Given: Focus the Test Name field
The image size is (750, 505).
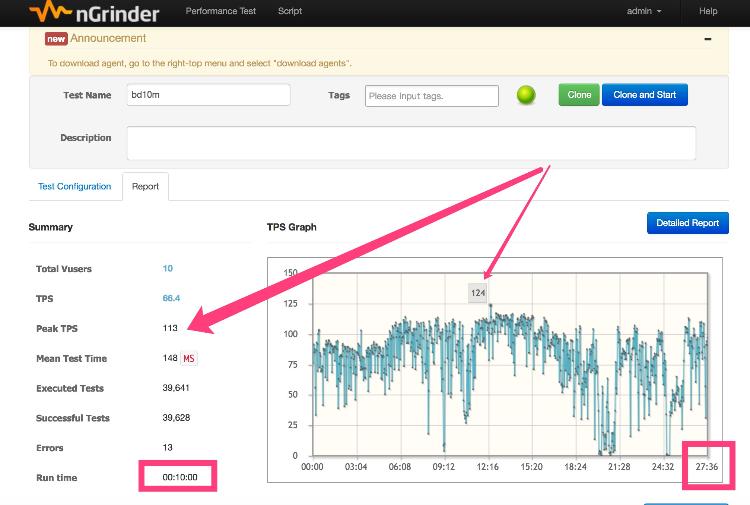Looking at the screenshot, I should [208, 95].
